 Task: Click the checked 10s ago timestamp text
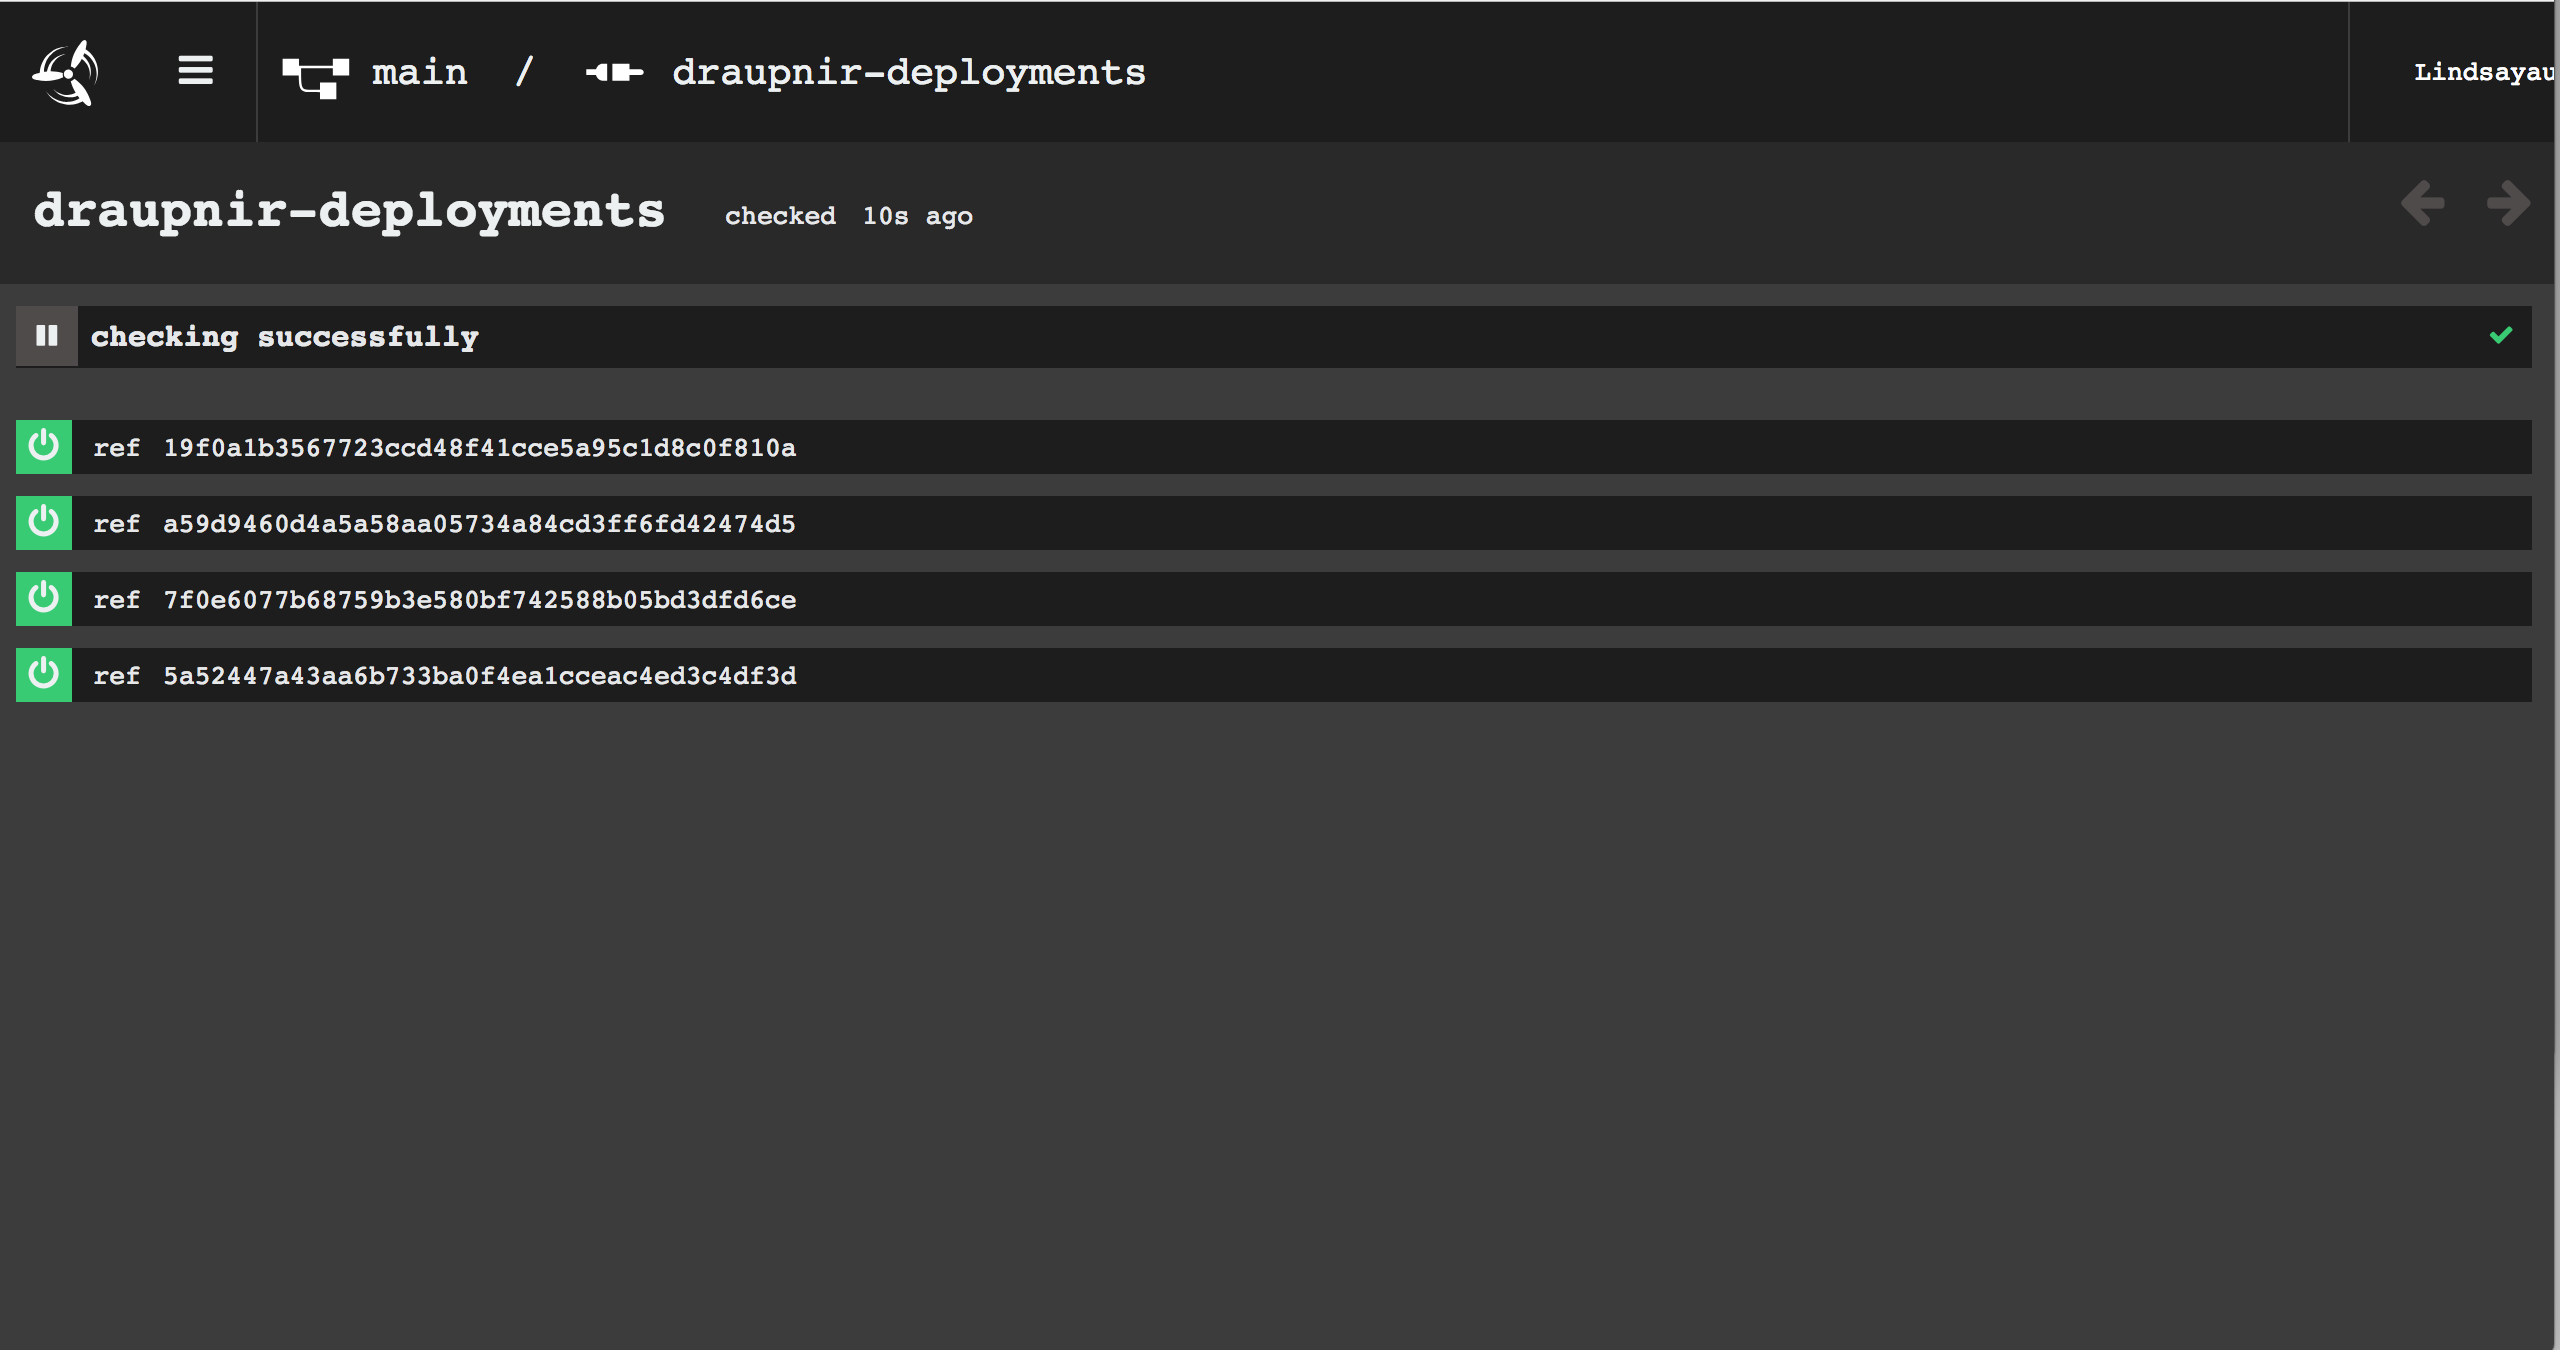(847, 216)
